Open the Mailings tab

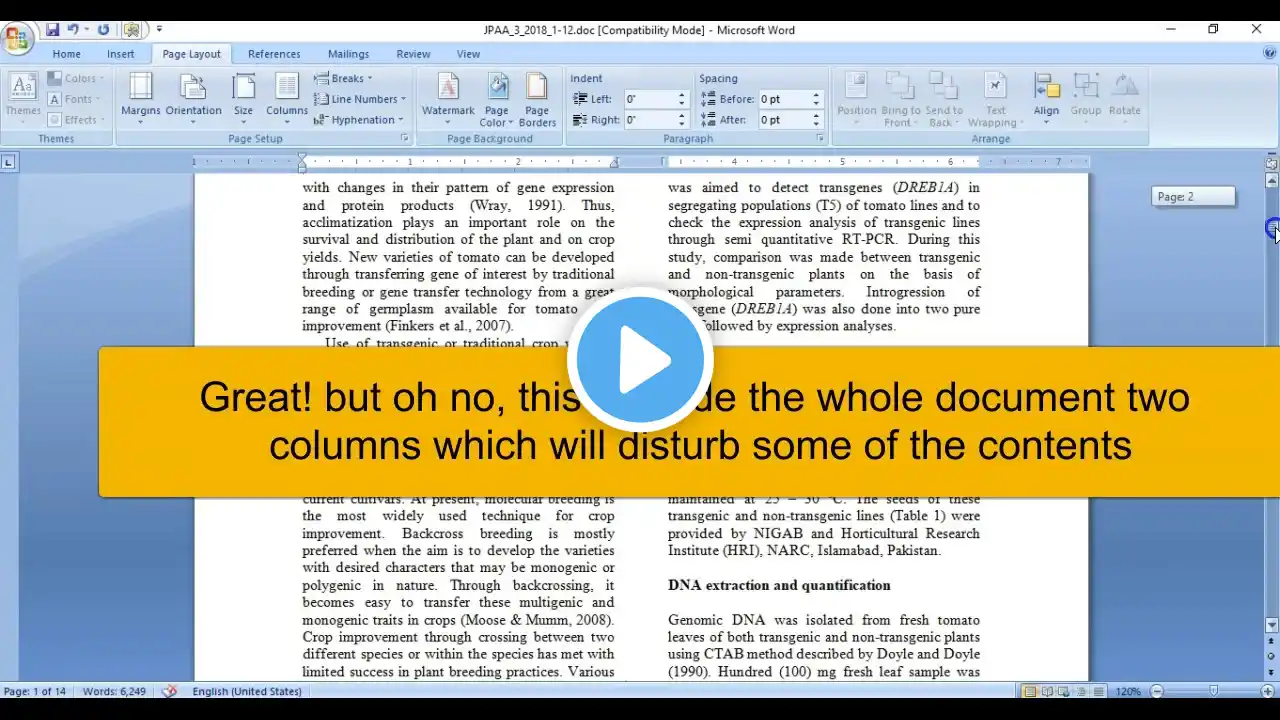348,54
